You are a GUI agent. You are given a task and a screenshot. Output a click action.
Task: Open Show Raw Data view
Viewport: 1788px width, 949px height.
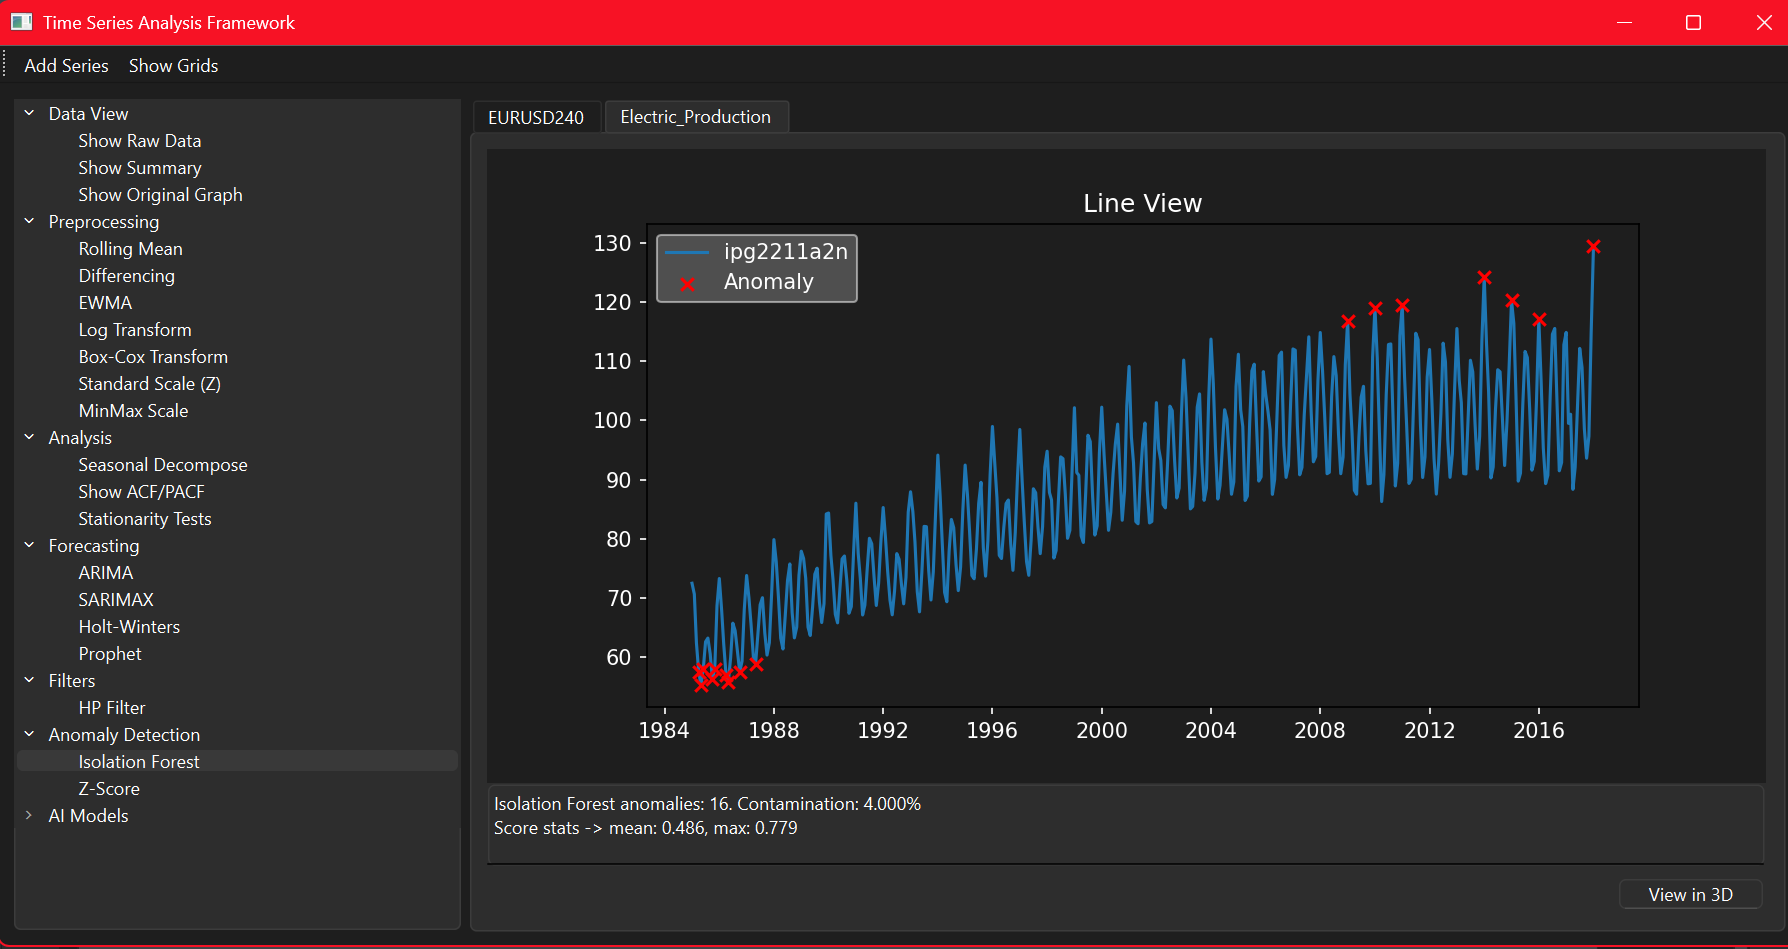(139, 140)
